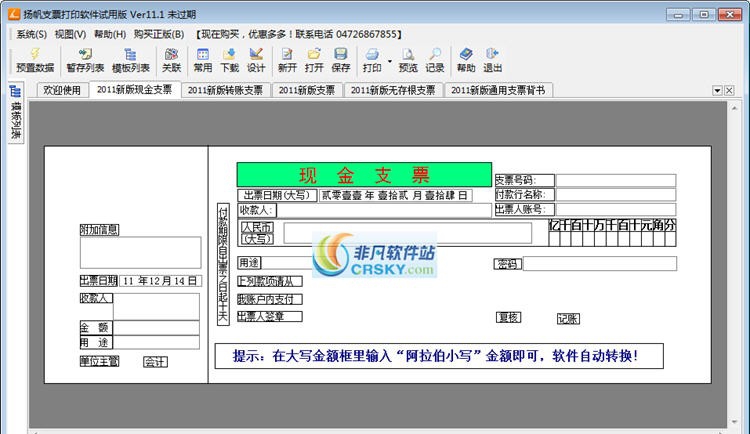Click the 付款行名称 input field

pos(616,195)
